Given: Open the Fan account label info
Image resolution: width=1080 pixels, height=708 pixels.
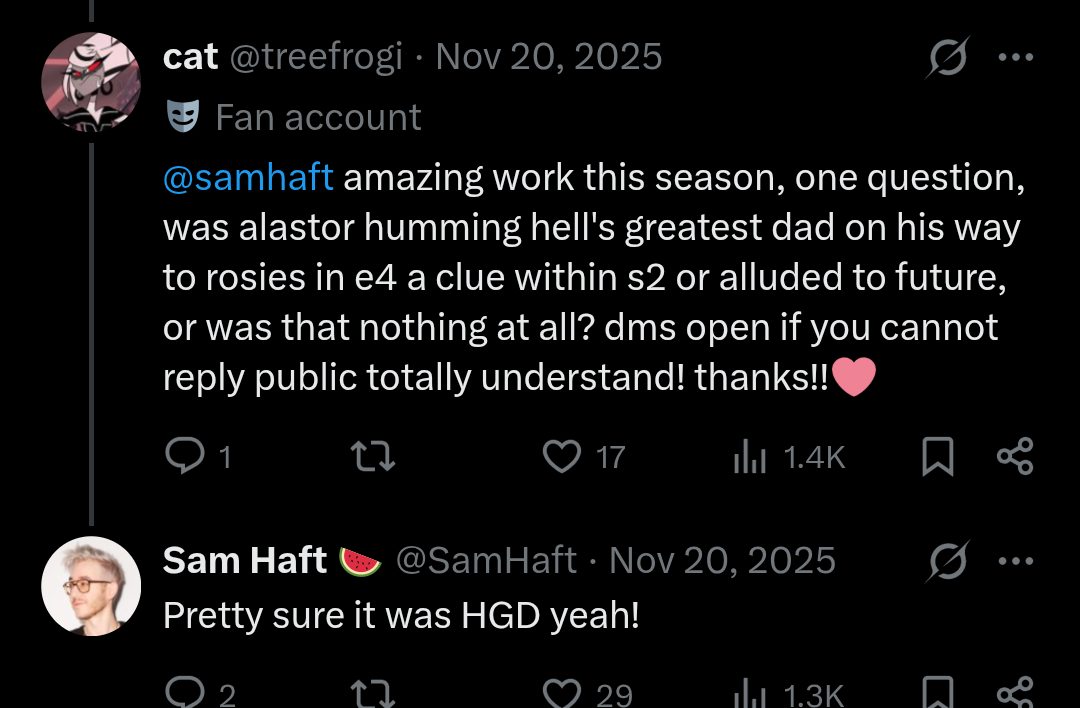Looking at the screenshot, I should pos(318,117).
